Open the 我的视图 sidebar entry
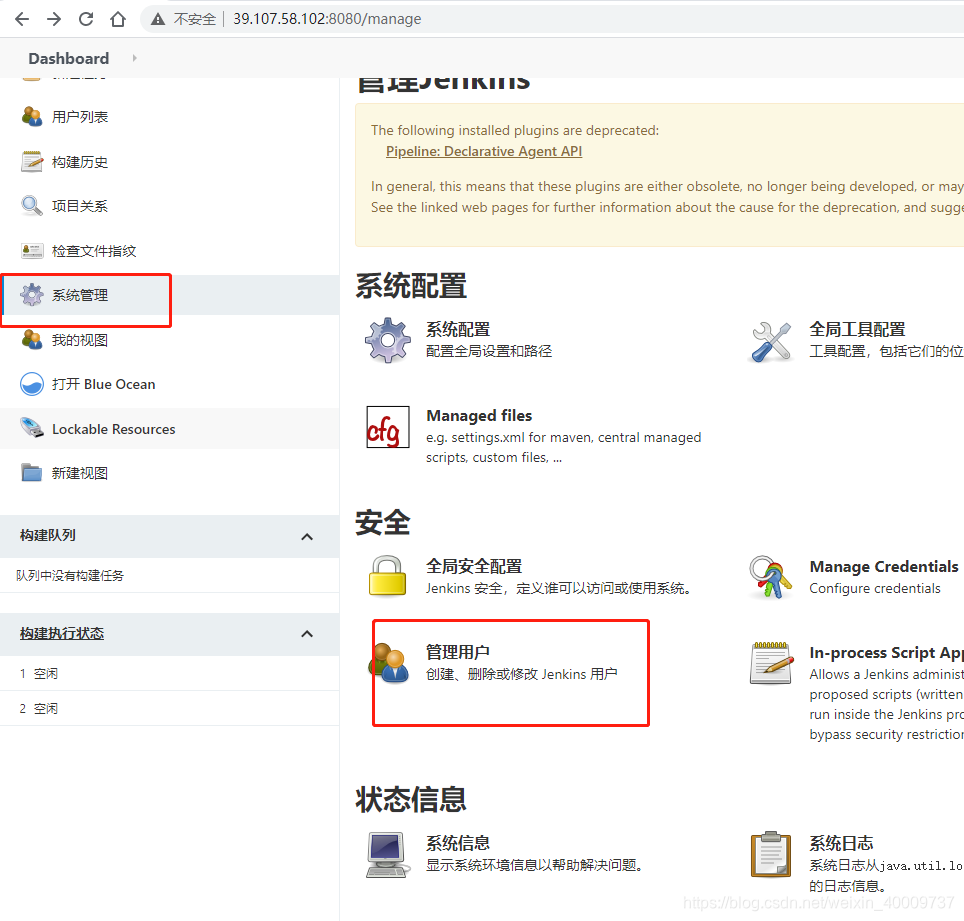Screen dimensions: 964x921 click(80, 340)
